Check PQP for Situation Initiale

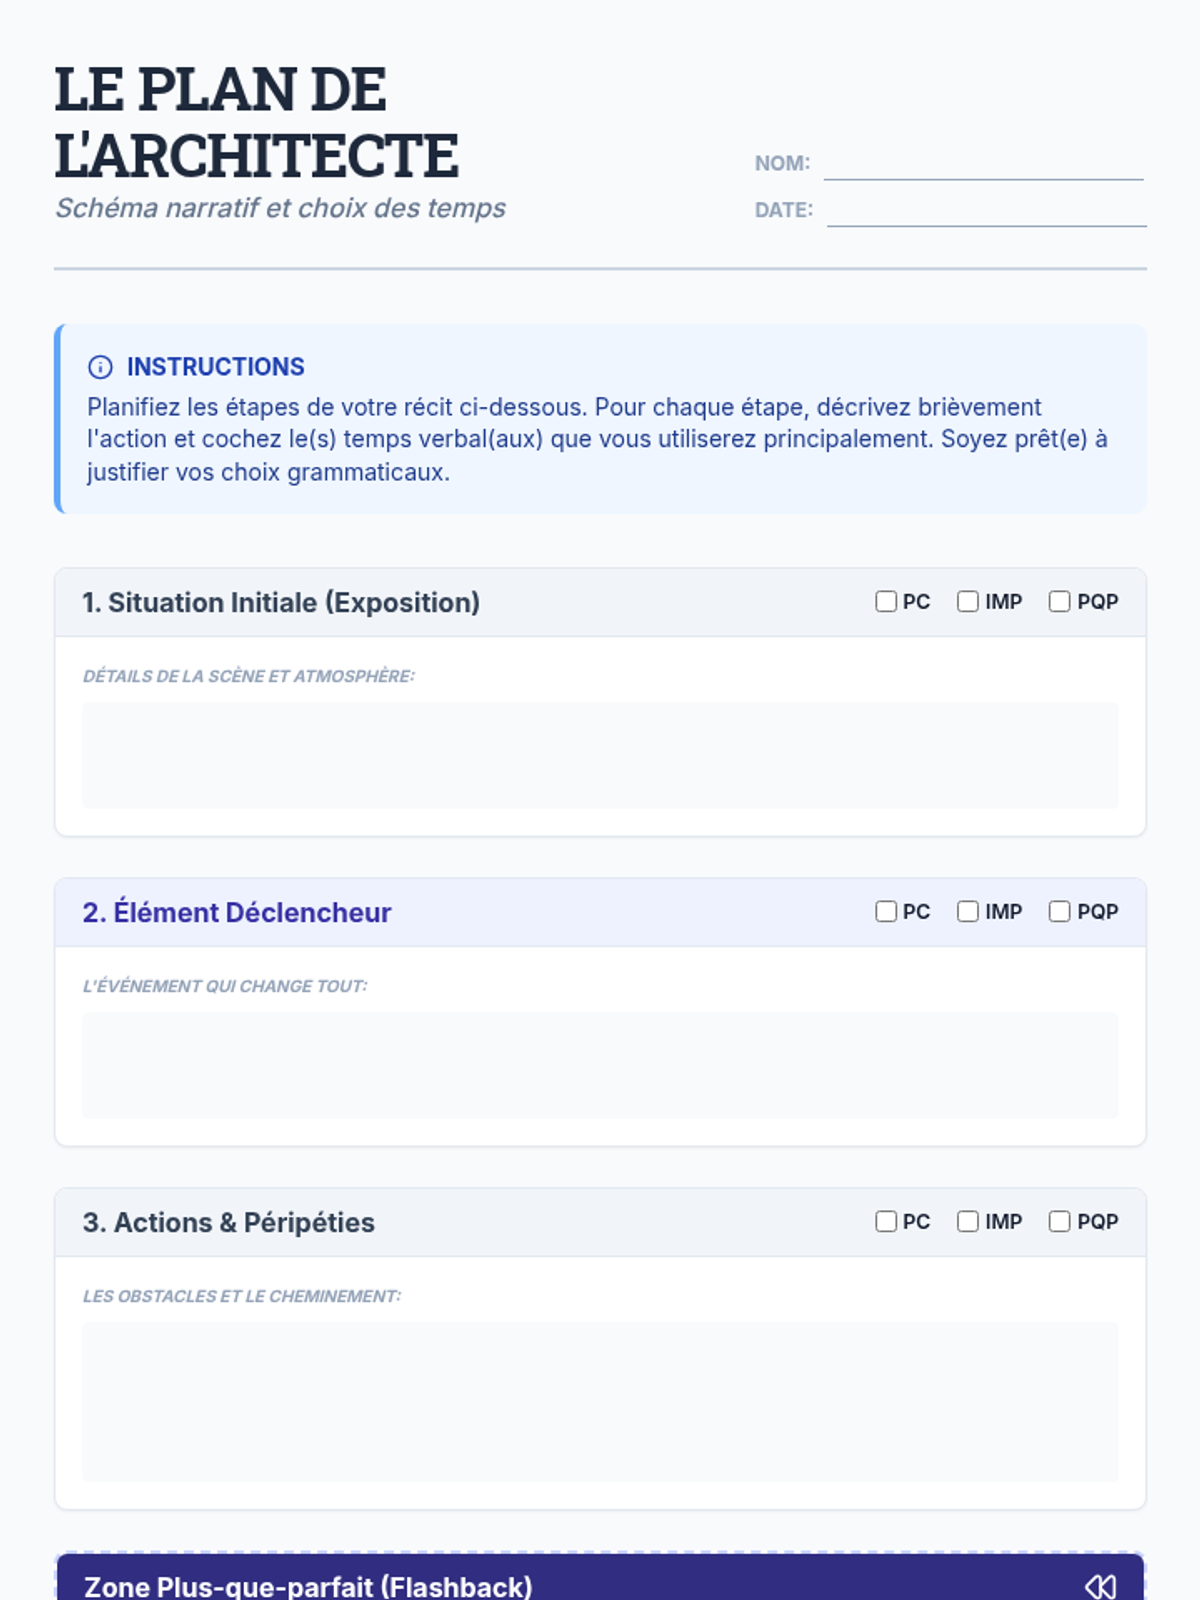pyautogui.click(x=1060, y=601)
